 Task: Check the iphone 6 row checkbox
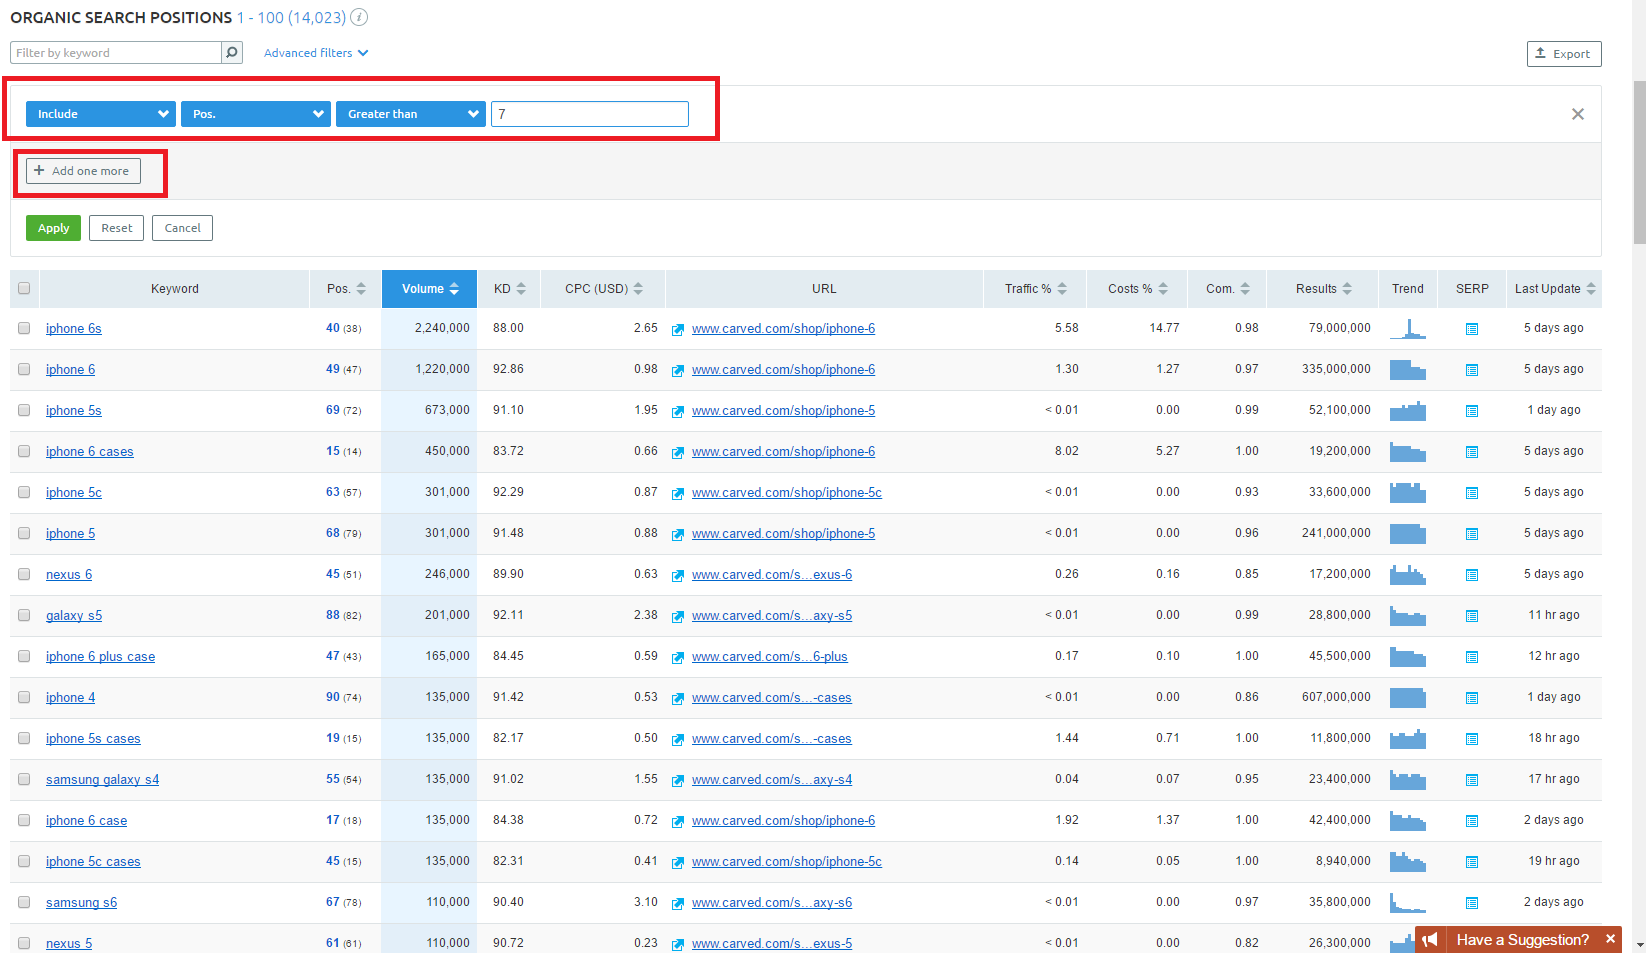[x=24, y=369]
